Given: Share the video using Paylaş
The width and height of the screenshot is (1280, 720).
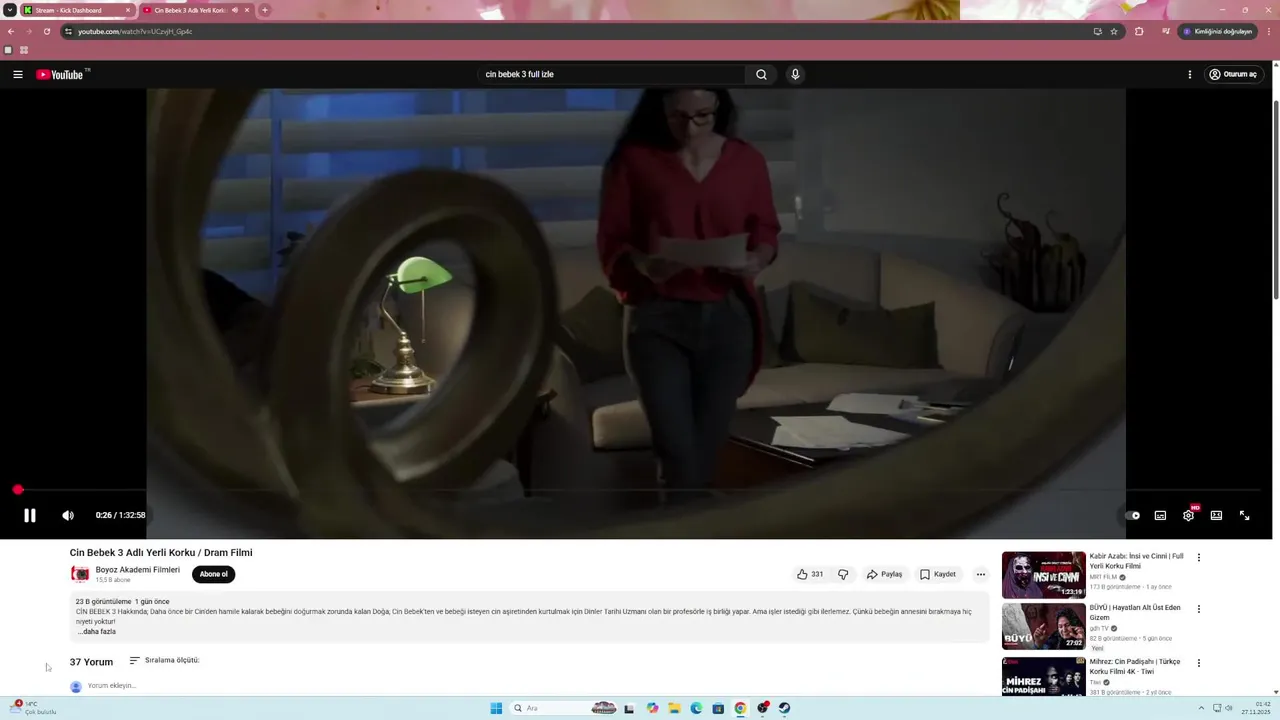Looking at the screenshot, I should (885, 574).
